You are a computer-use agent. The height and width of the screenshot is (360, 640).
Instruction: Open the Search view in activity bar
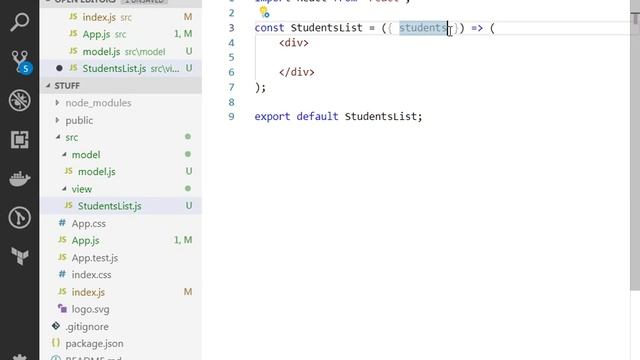(19, 22)
